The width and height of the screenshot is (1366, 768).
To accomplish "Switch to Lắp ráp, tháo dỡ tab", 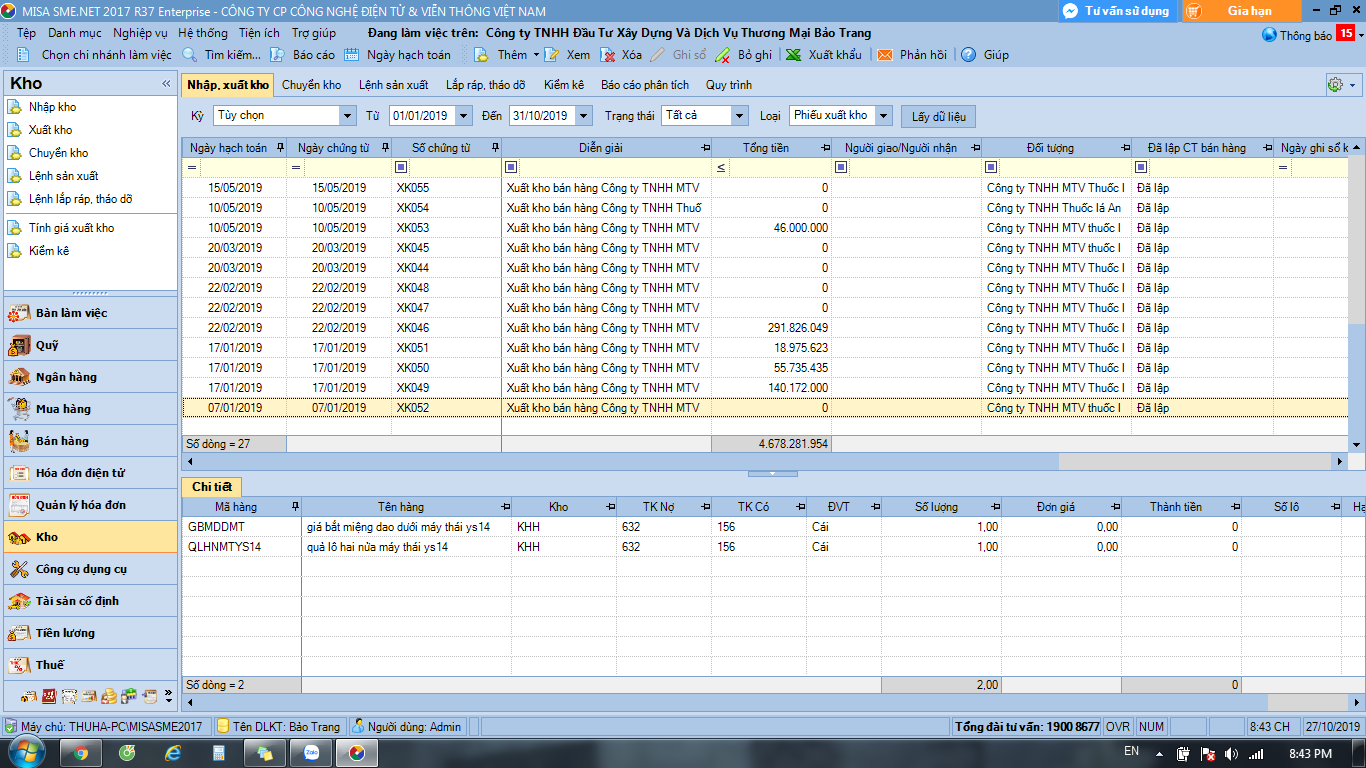I will pos(485,85).
